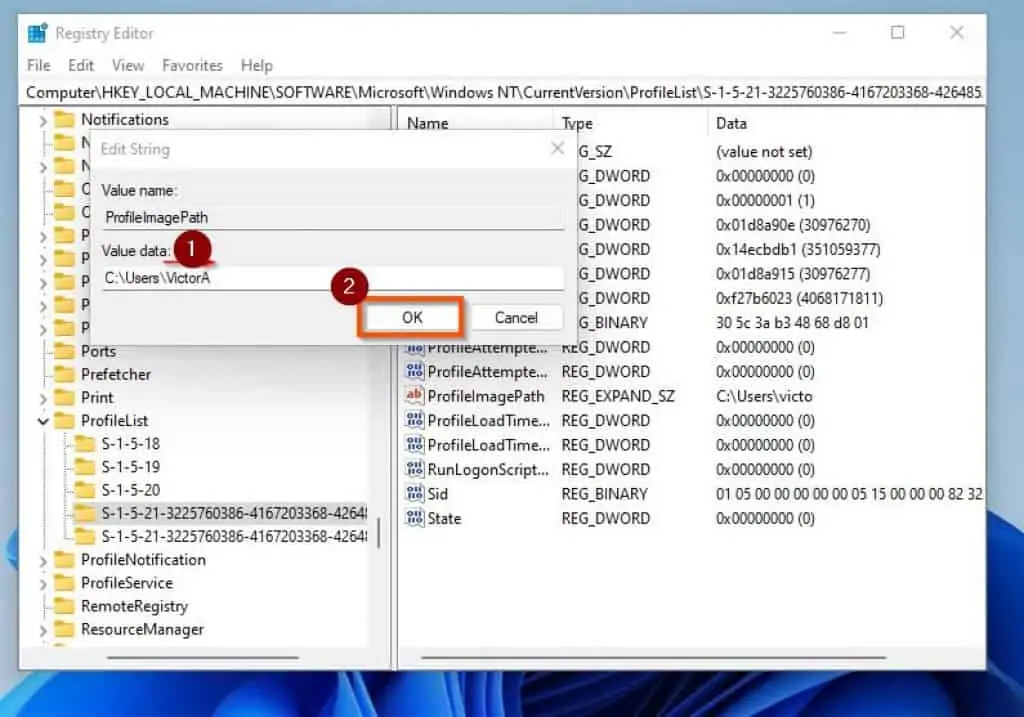This screenshot has height=717, width=1024.
Task: Click the RunLogonScript DWORD value icon
Action: (414, 469)
